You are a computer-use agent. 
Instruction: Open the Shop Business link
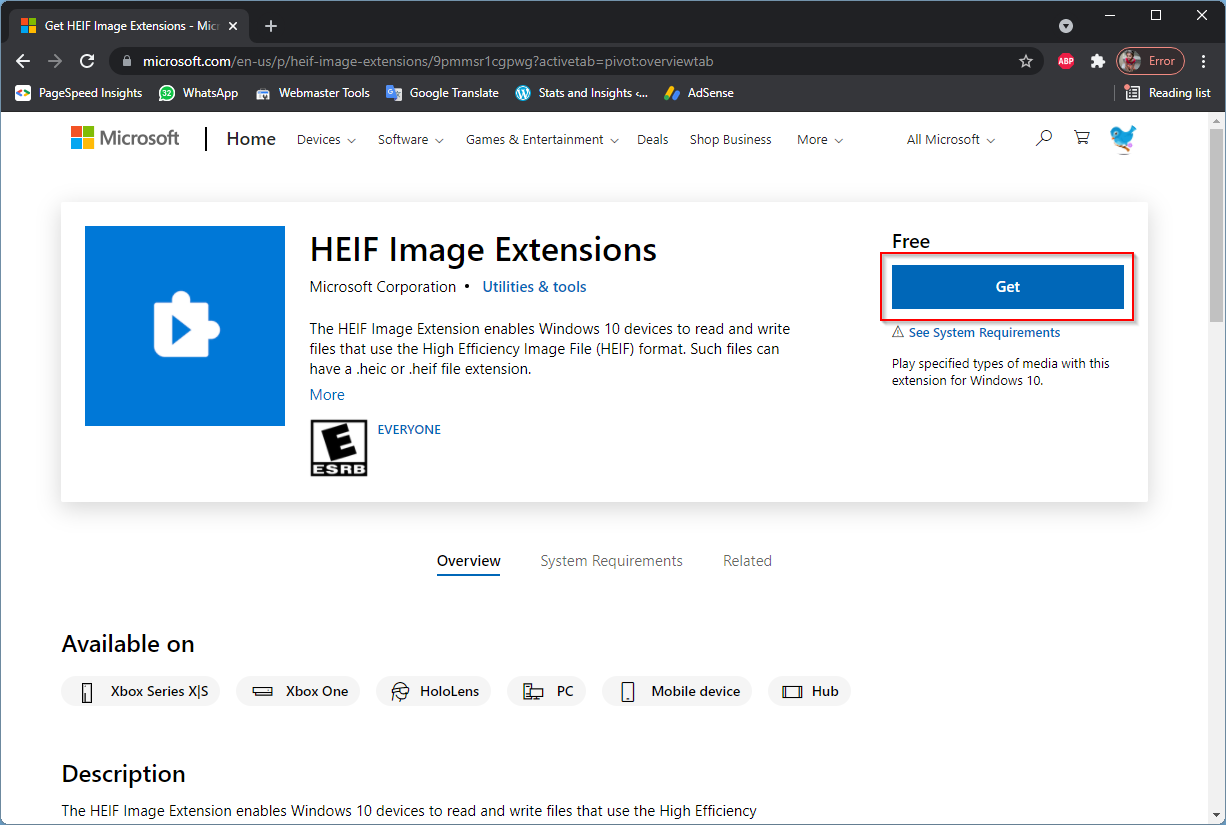tap(731, 140)
